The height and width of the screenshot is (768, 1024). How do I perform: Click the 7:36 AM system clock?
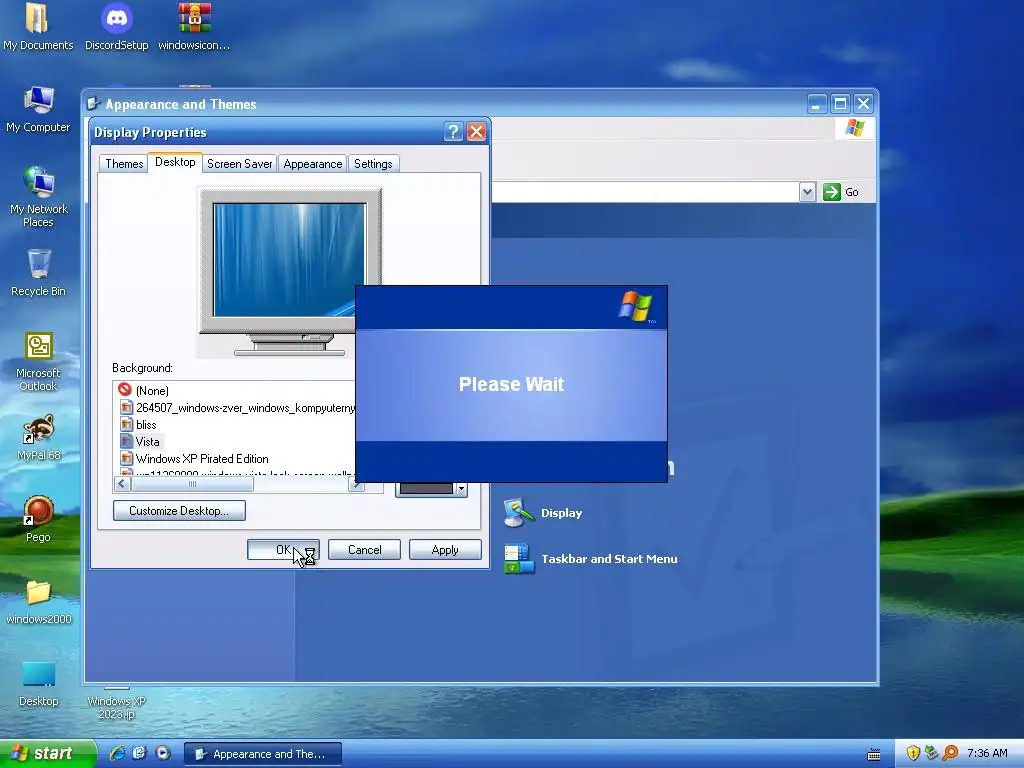pos(987,754)
